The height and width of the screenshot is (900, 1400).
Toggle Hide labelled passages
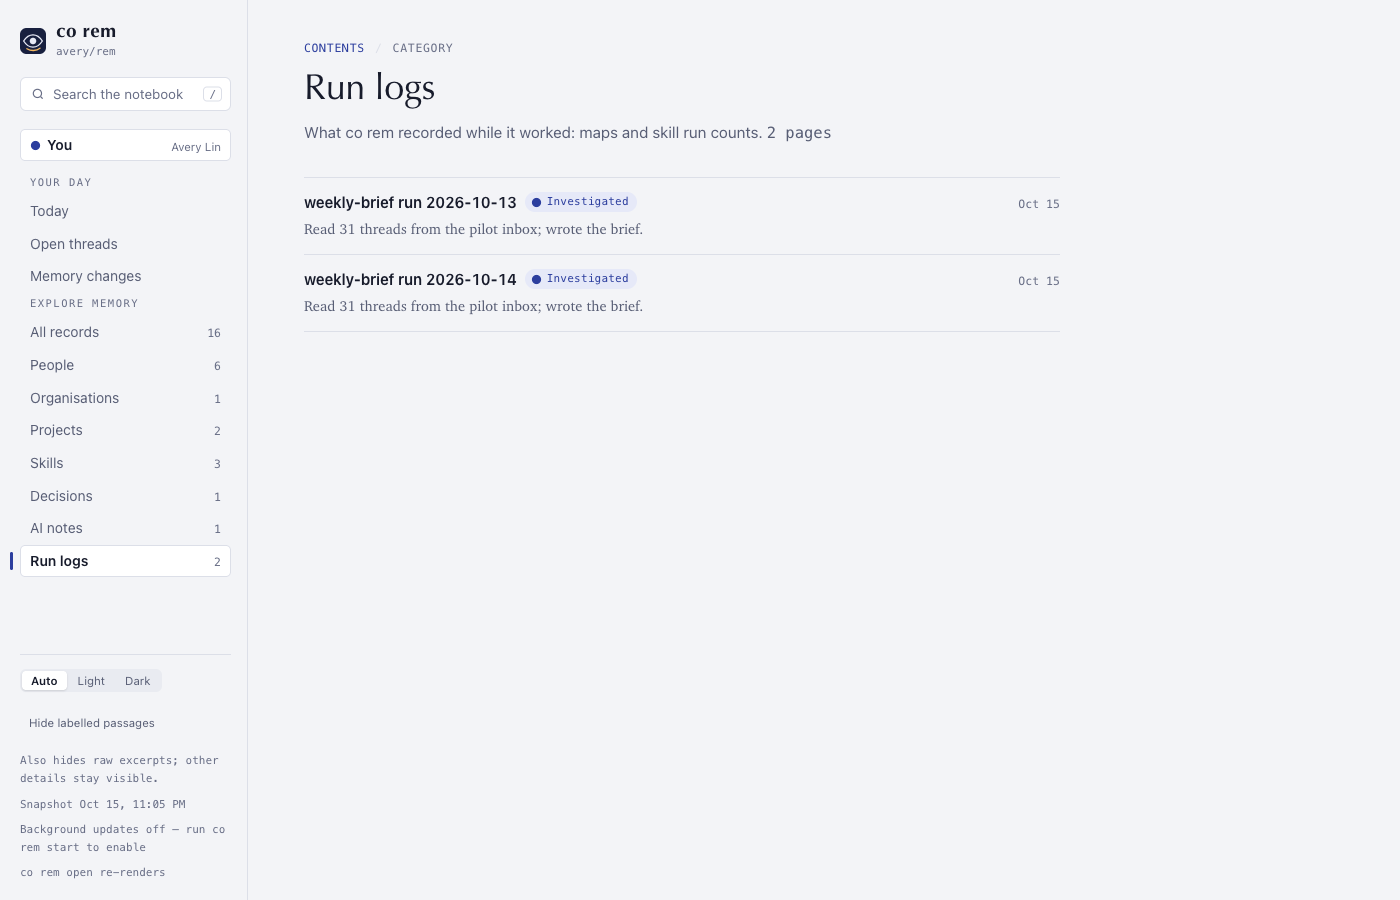[x=92, y=723]
